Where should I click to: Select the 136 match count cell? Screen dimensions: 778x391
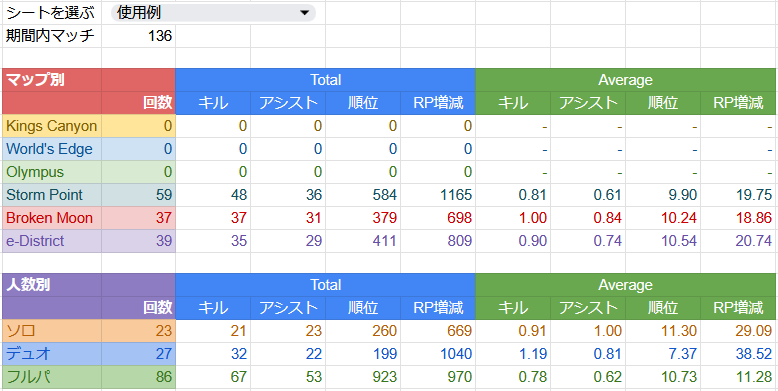click(138, 36)
